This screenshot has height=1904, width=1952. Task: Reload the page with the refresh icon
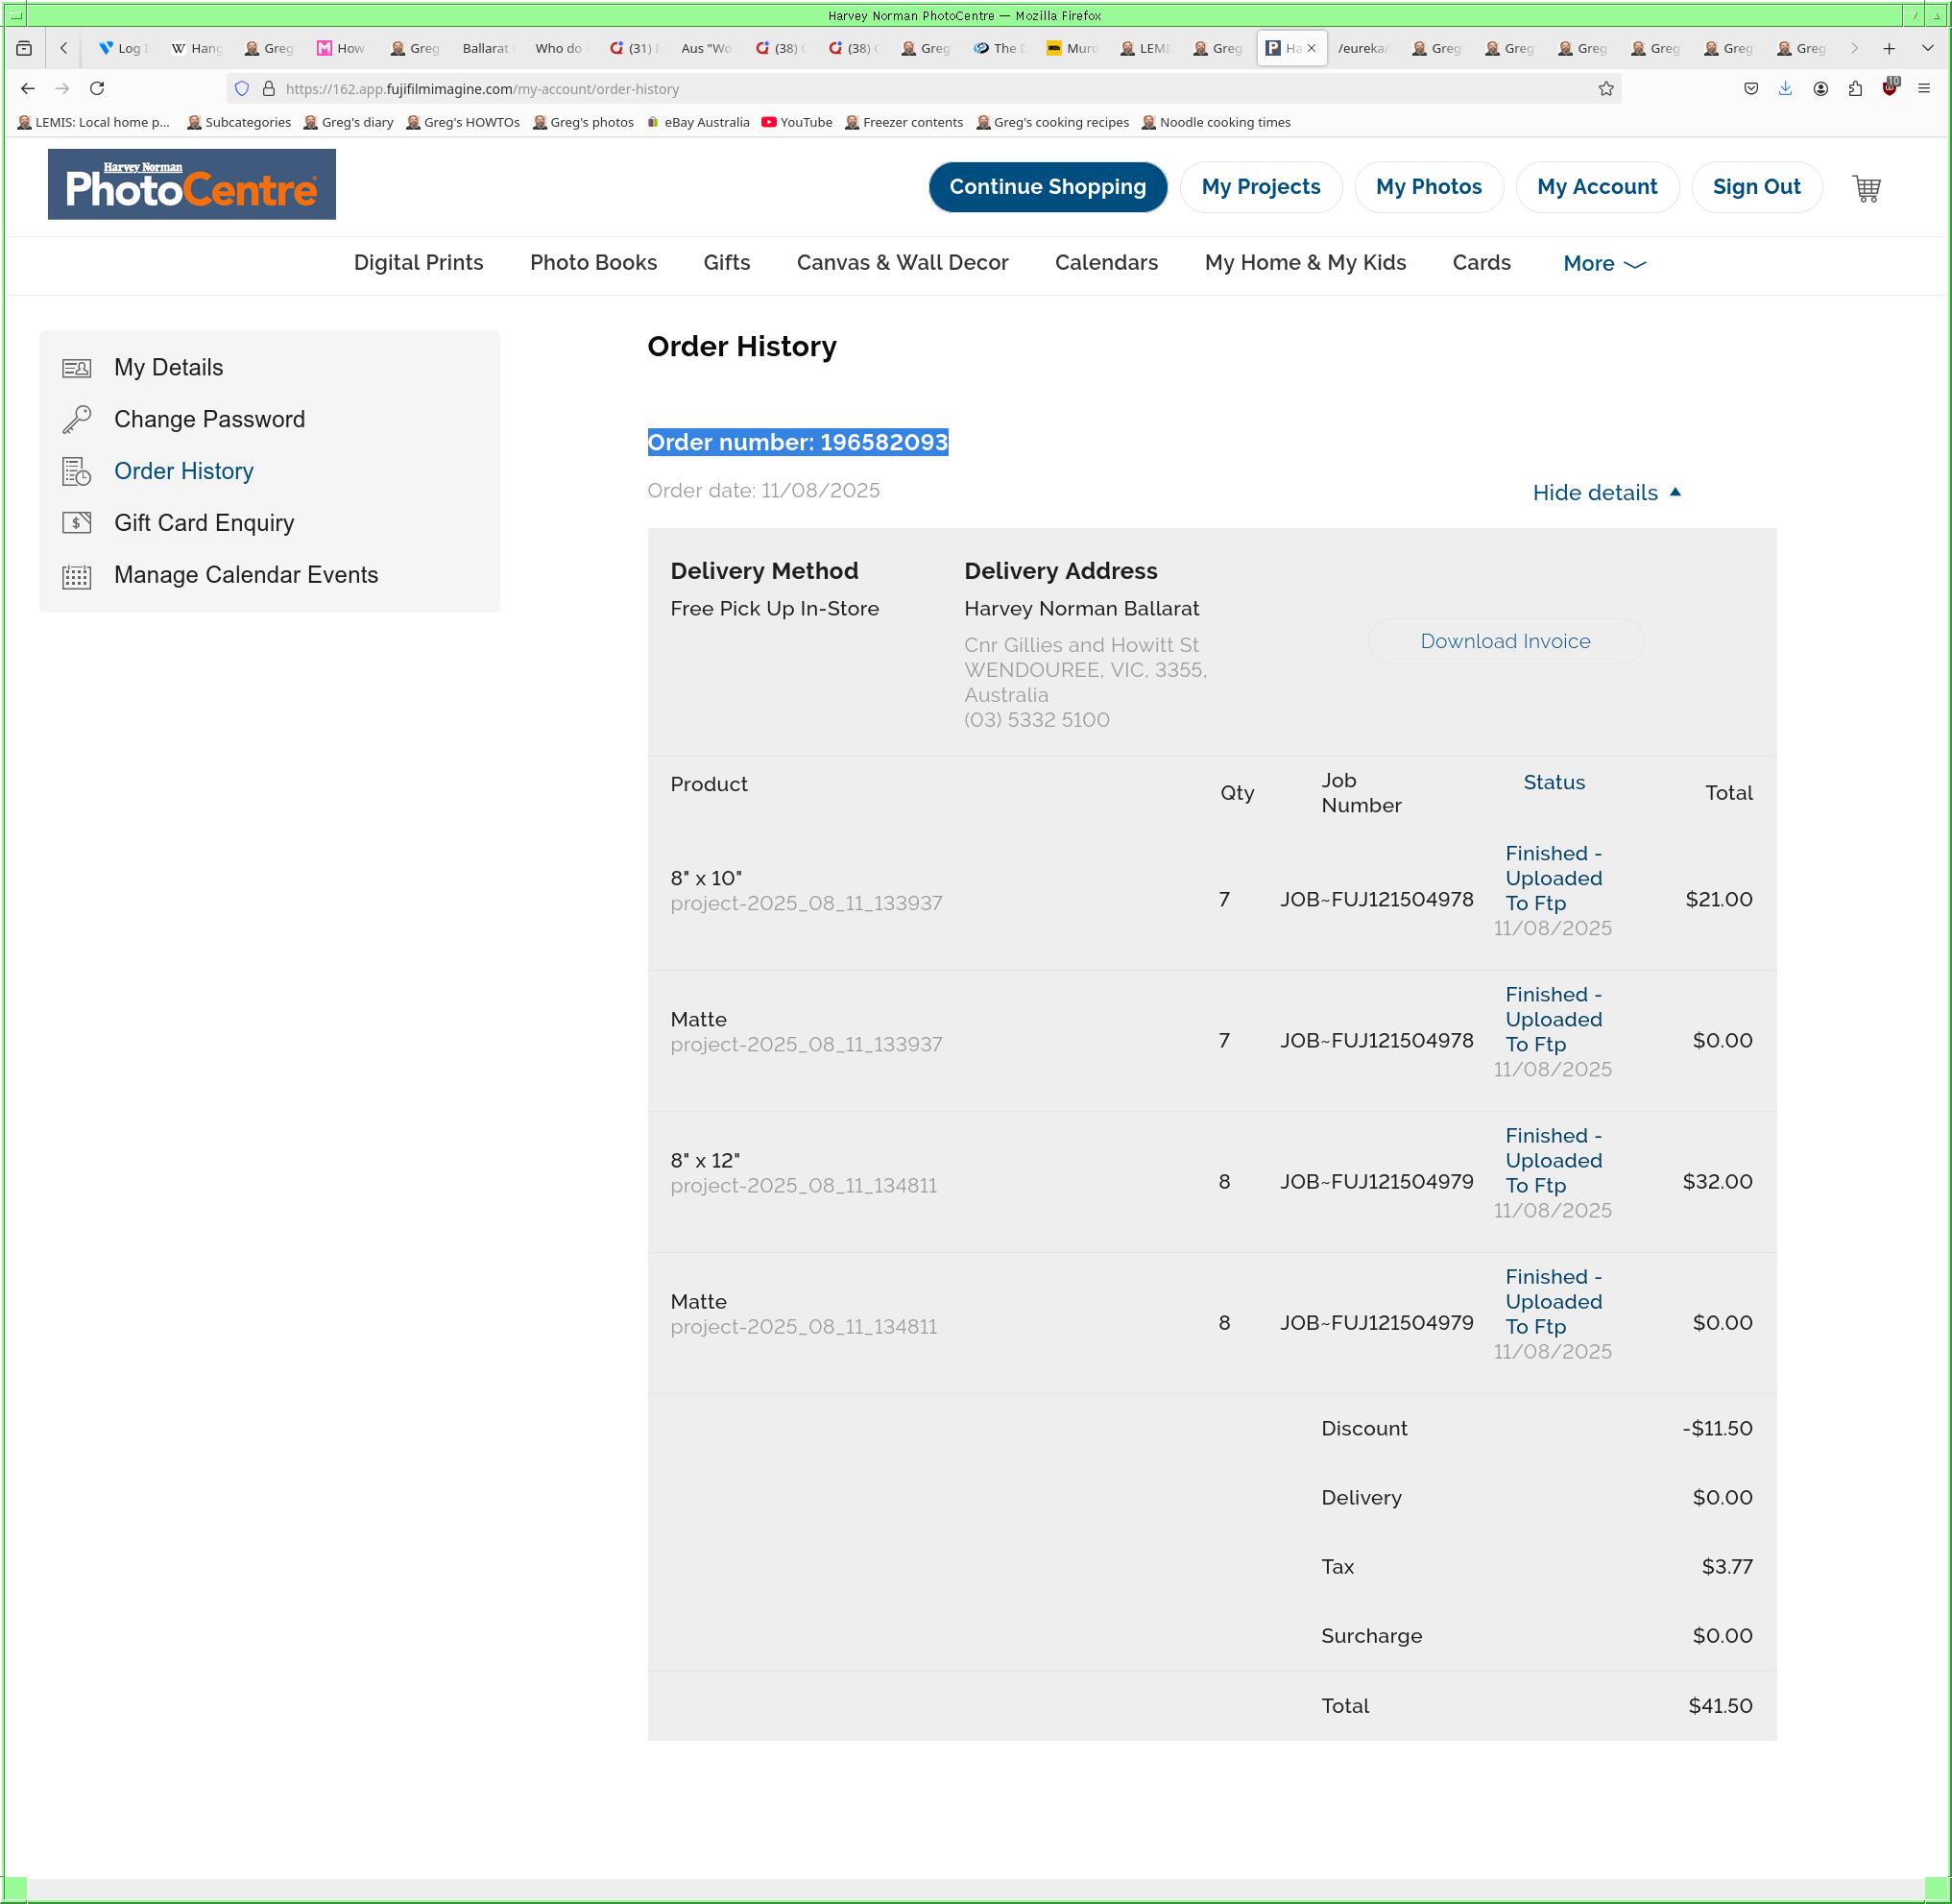tap(97, 89)
